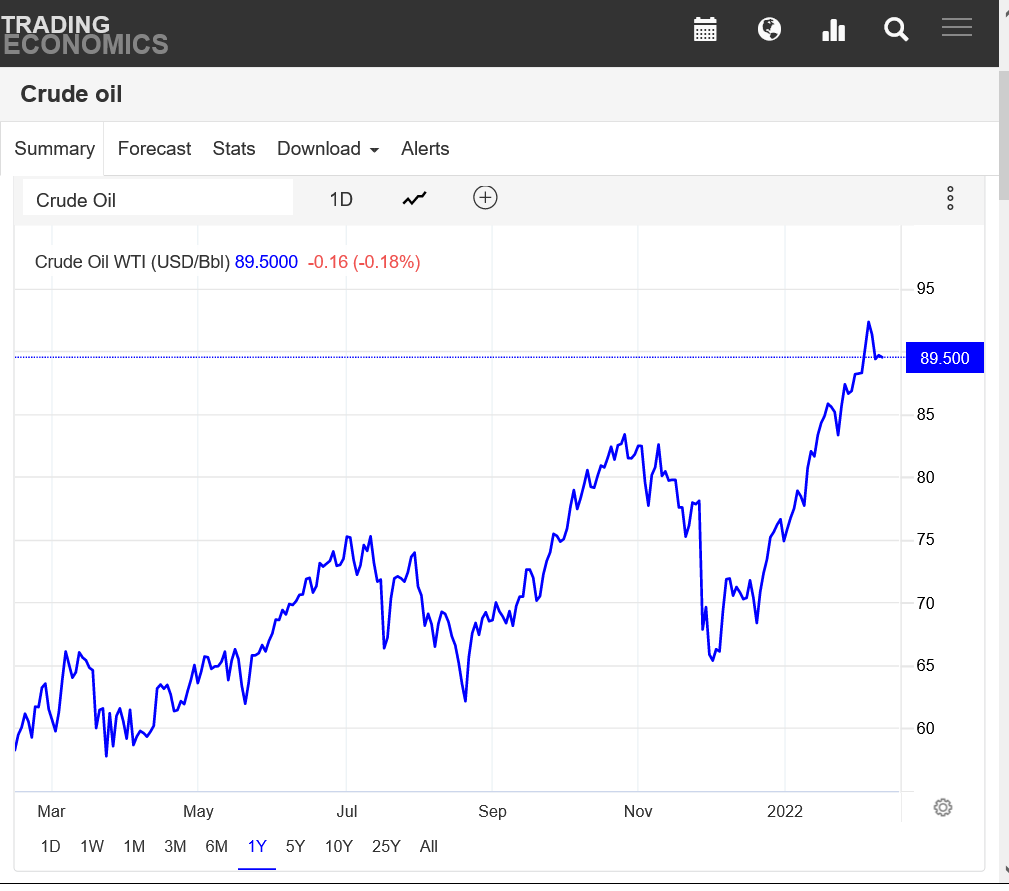Select the 5Y time range

click(295, 846)
